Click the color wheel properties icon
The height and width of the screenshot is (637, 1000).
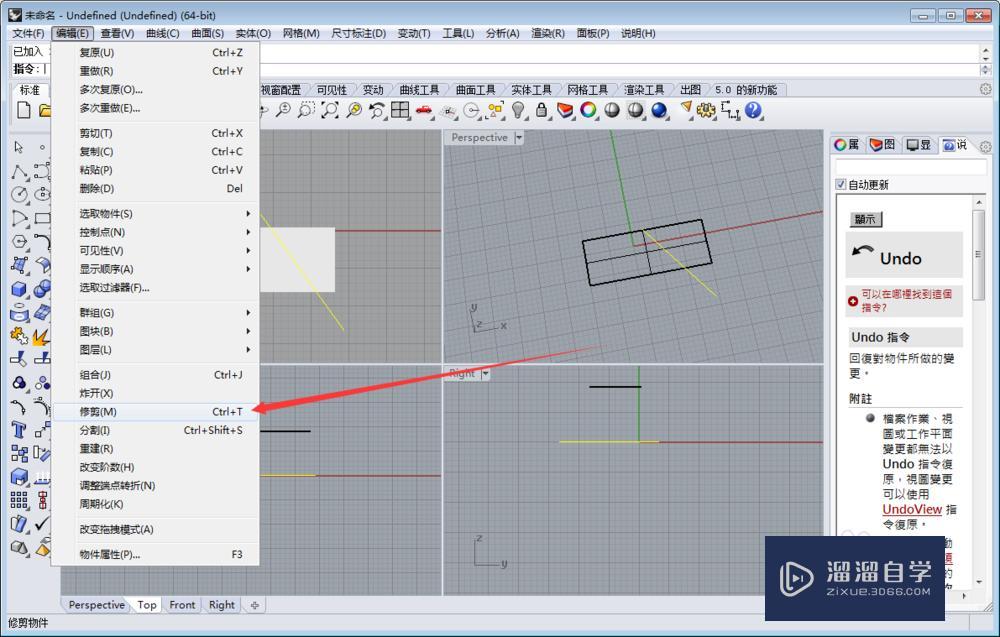588,110
